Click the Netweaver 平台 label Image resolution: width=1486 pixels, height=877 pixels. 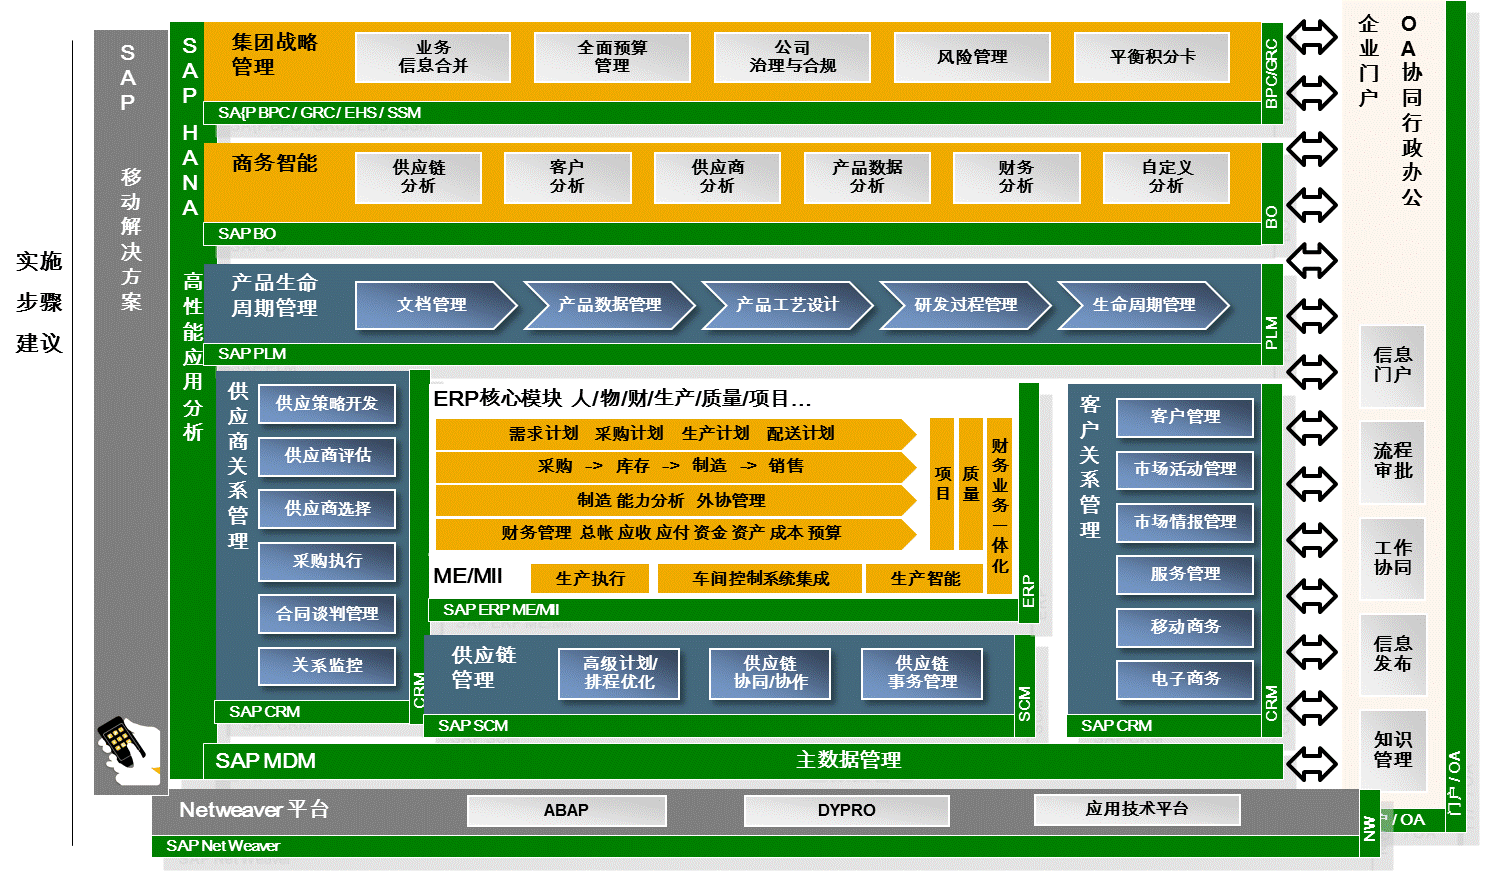[x=254, y=810]
